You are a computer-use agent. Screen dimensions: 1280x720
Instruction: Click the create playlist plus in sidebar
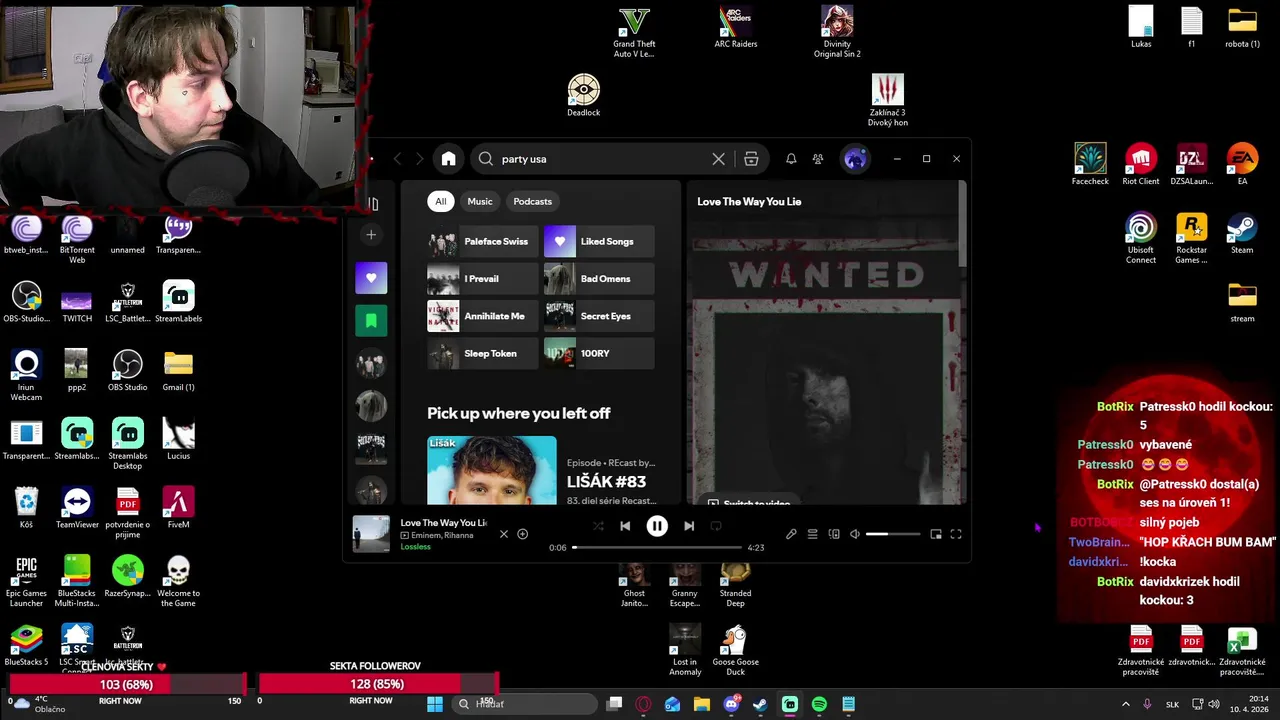[371, 235]
